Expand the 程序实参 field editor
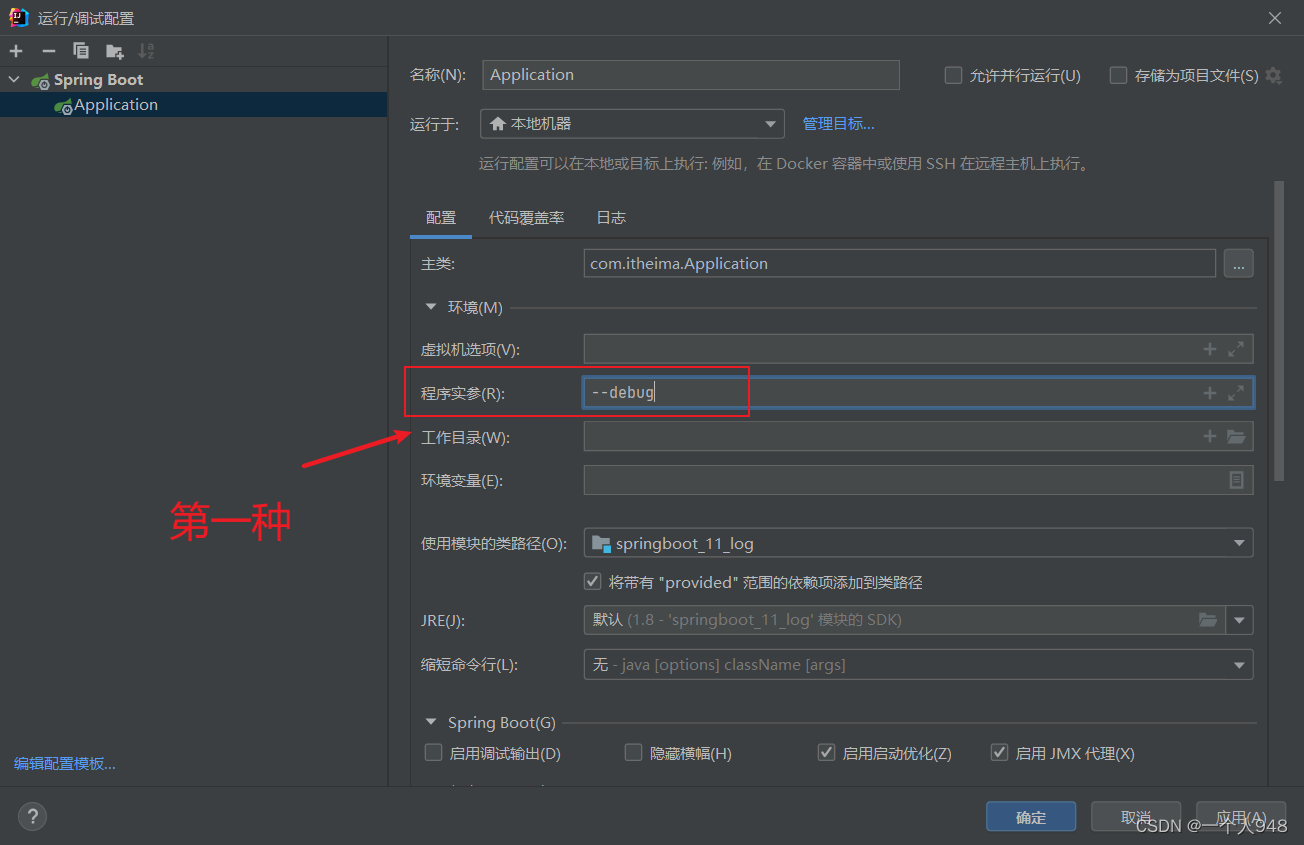The image size is (1304, 845). tap(1236, 393)
